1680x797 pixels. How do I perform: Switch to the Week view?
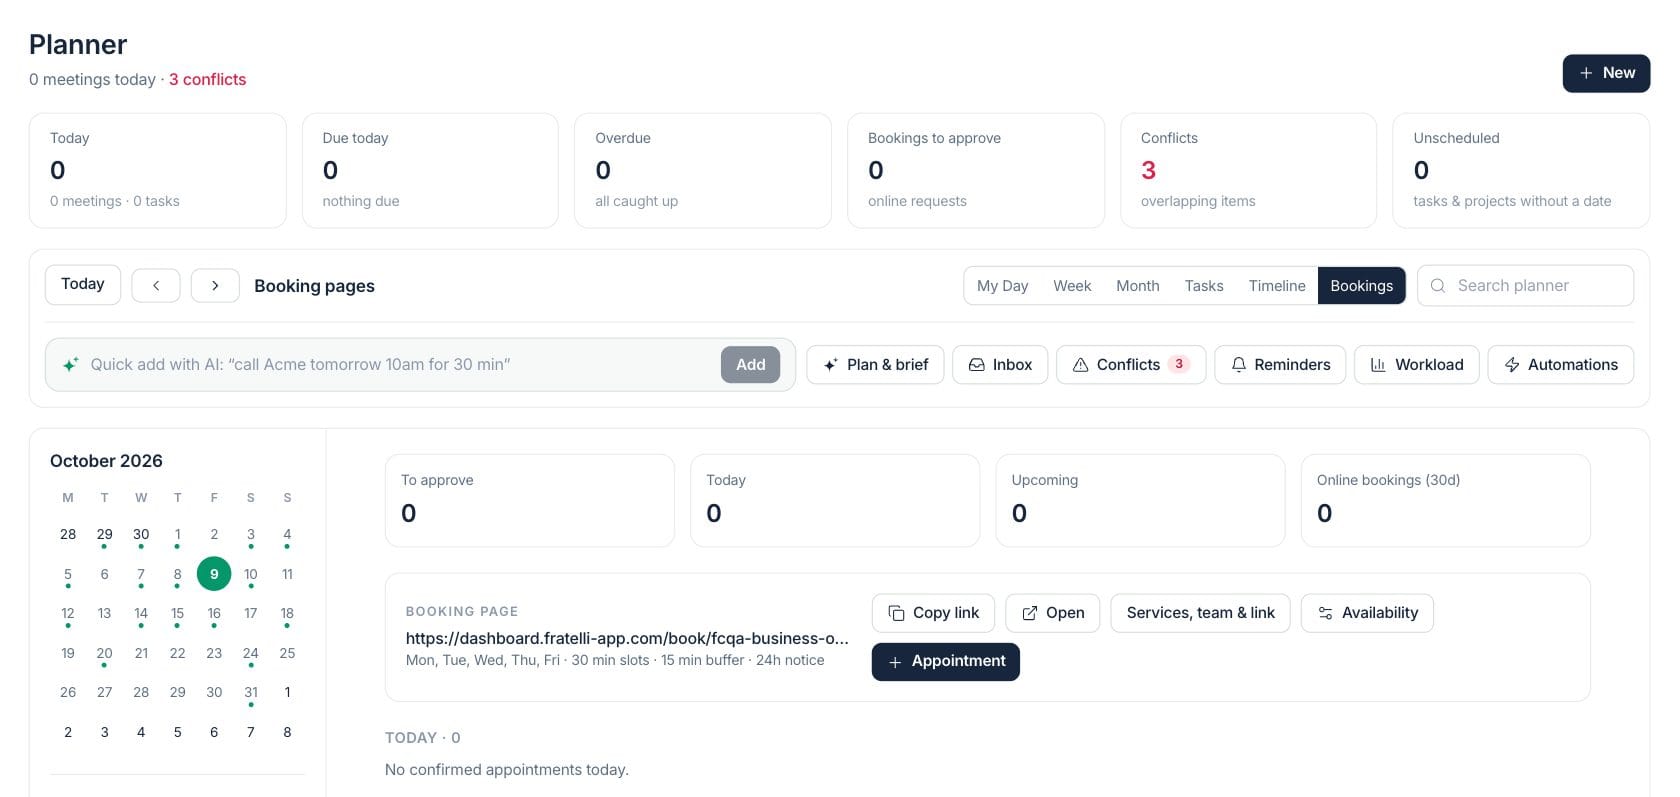pos(1072,286)
